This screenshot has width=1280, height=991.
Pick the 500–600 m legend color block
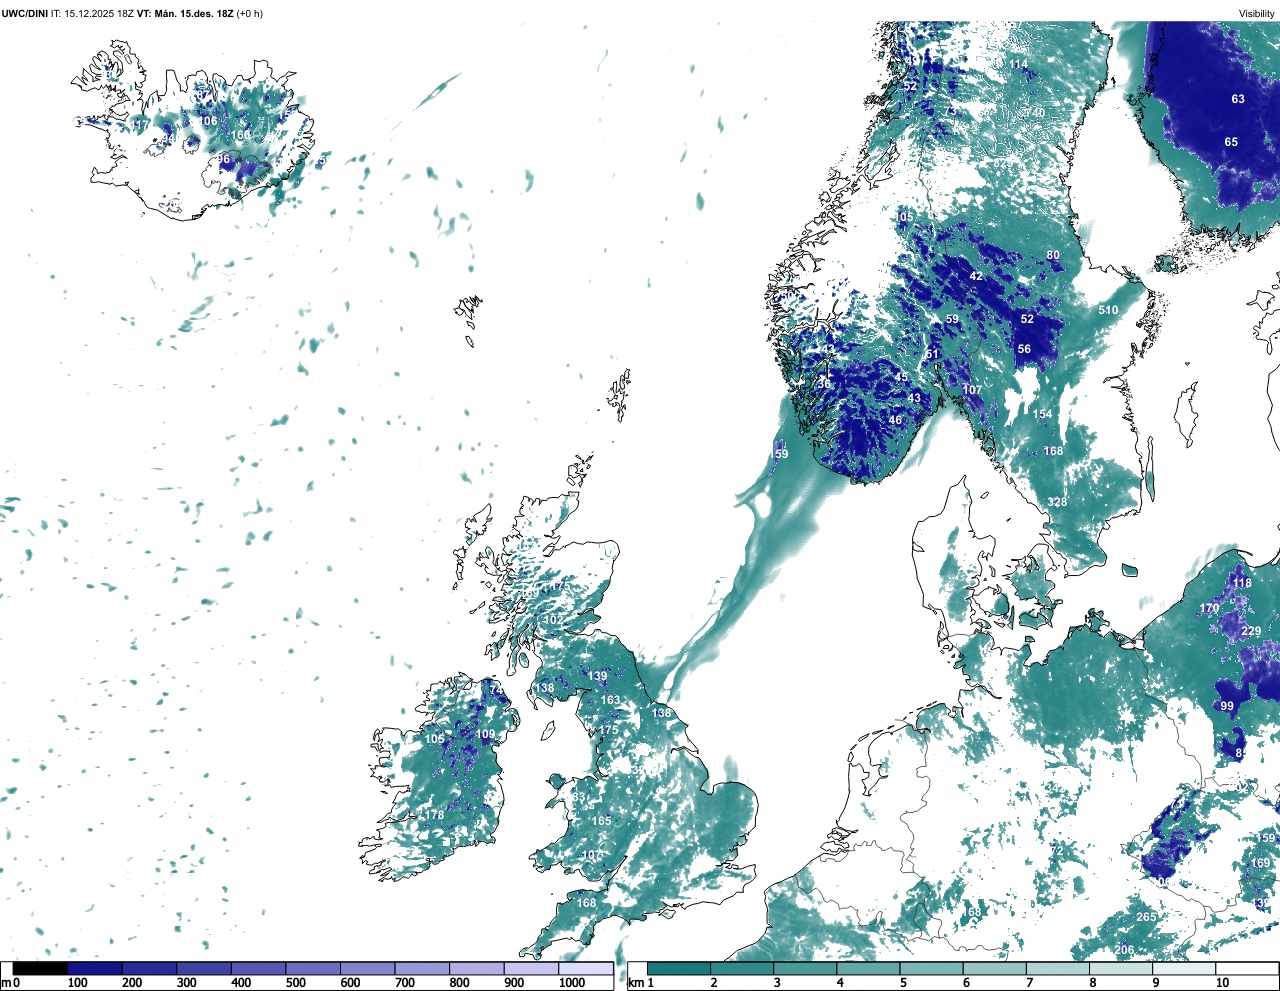pyautogui.click(x=312, y=968)
